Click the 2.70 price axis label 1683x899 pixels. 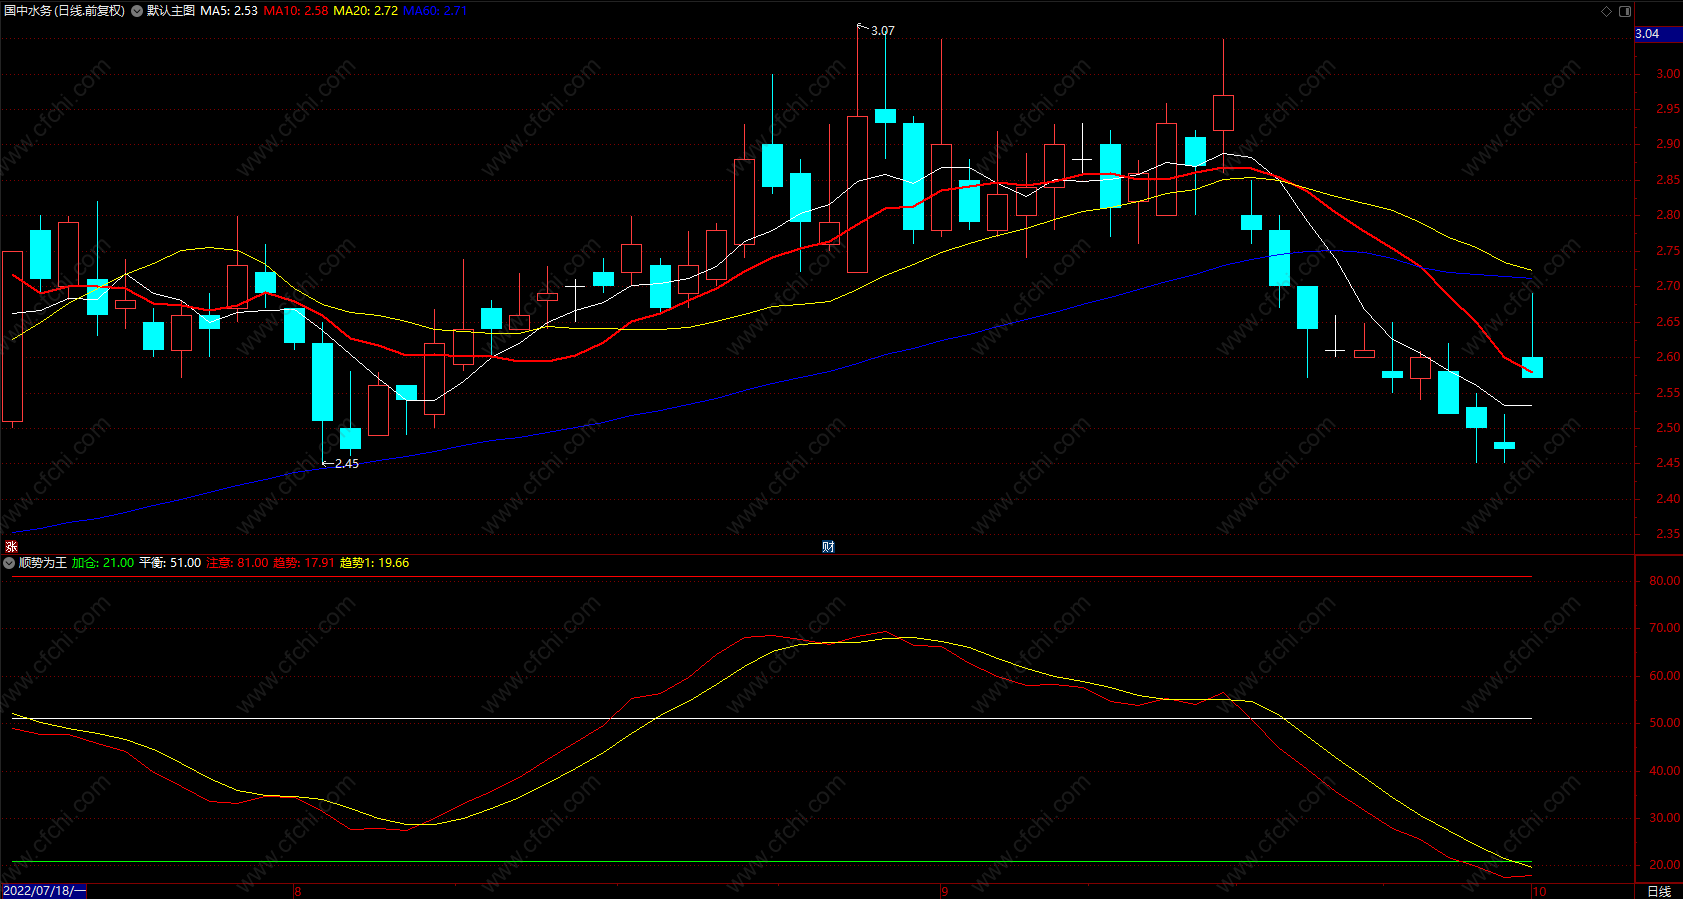click(x=1668, y=286)
